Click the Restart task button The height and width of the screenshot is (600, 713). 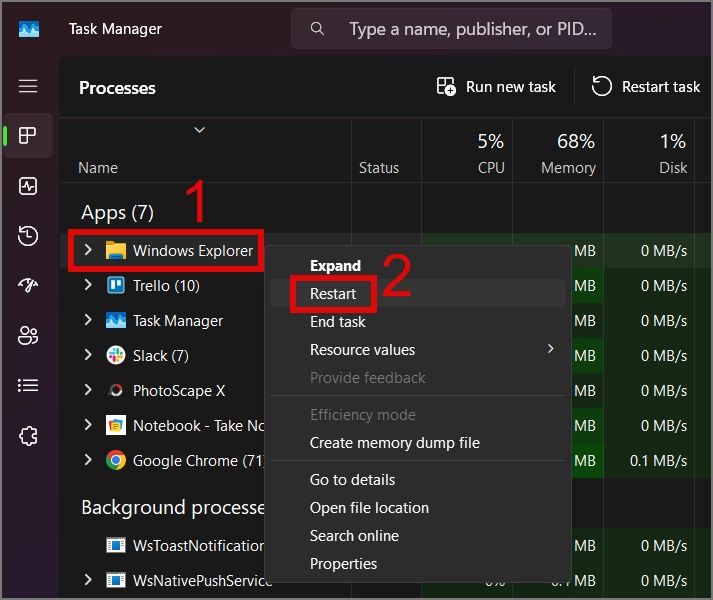[x=646, y=86]
